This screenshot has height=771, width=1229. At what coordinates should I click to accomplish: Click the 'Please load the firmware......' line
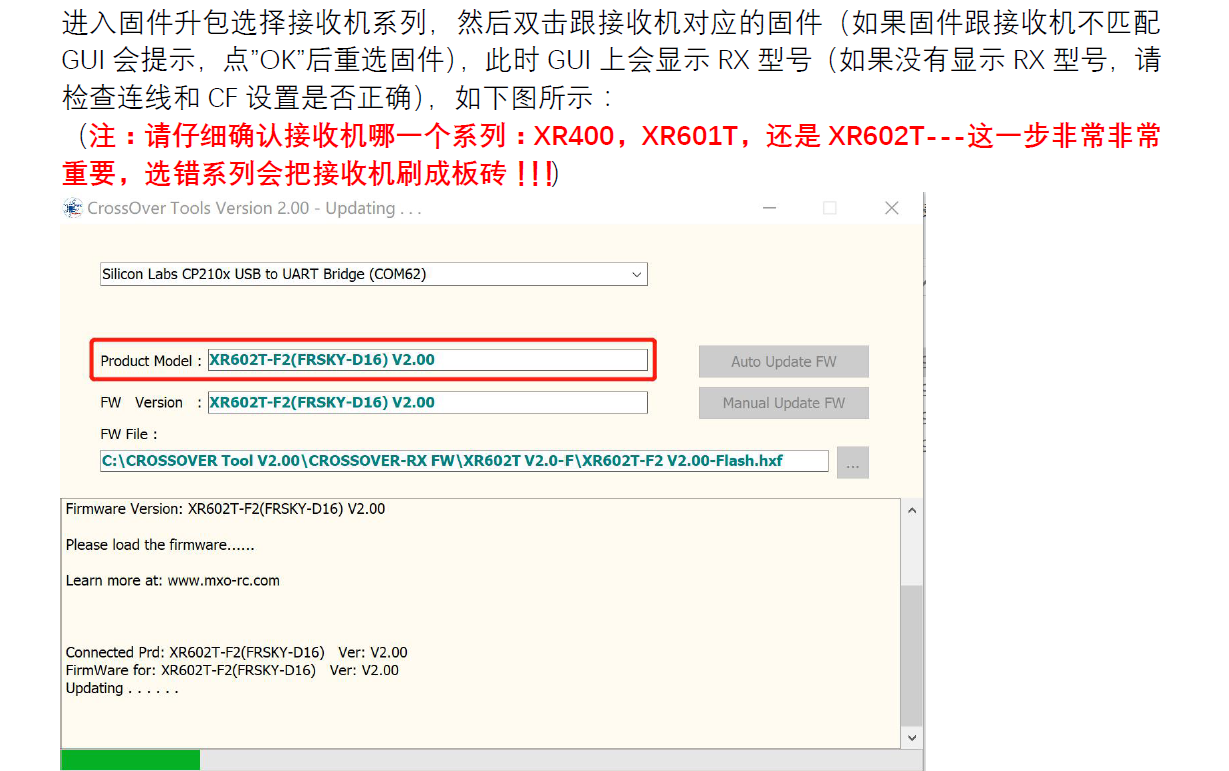[x=160, y=545]
